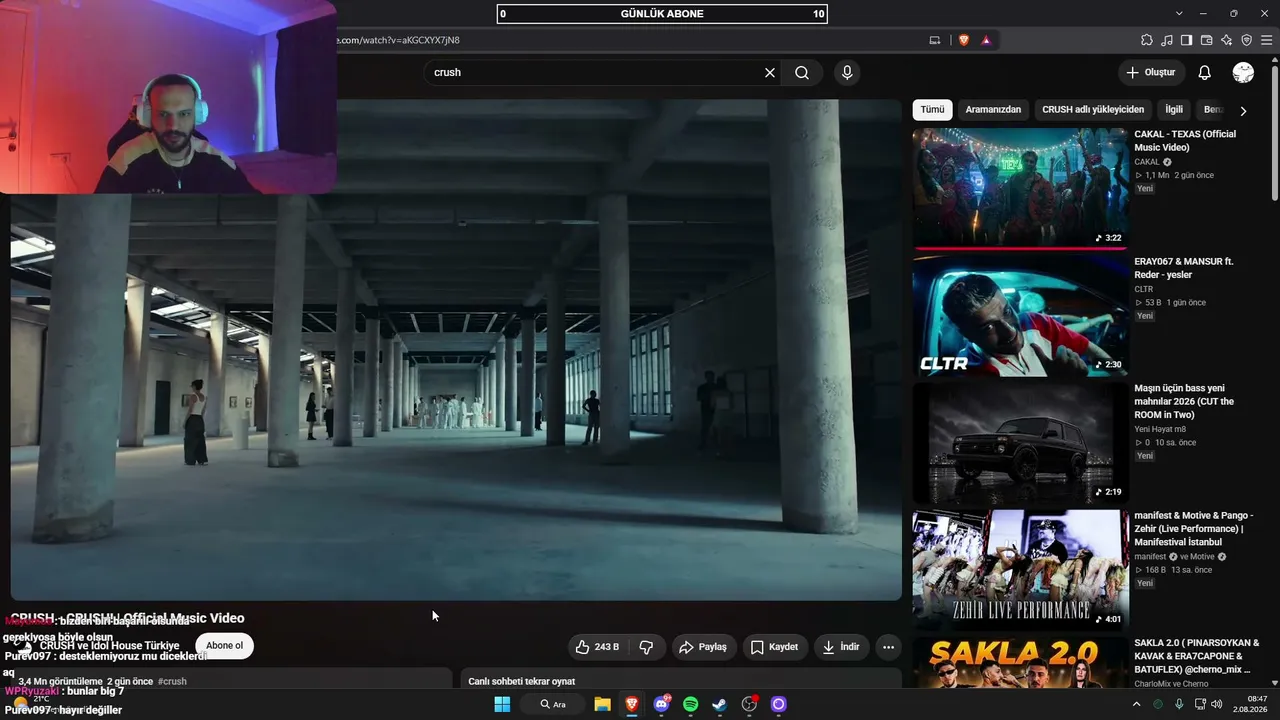1280x720 pixels.
Task: Open CAKAL - TEXAS (Official Music Video) title
Action: (x=1185, y=141)
